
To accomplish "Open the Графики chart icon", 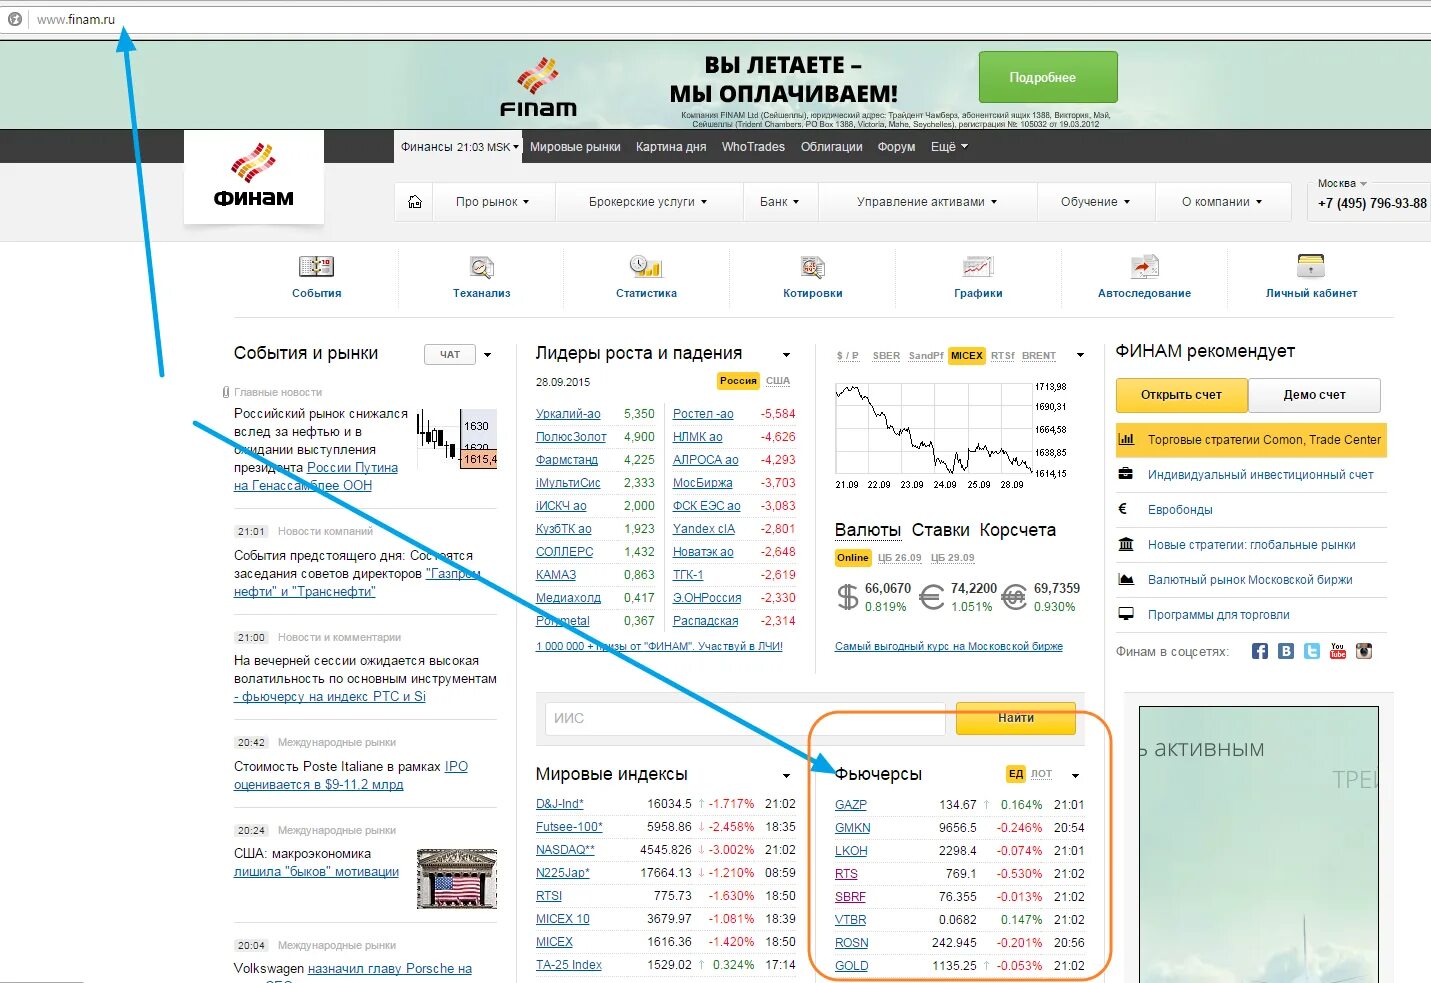I will click(x=978, y=267).
